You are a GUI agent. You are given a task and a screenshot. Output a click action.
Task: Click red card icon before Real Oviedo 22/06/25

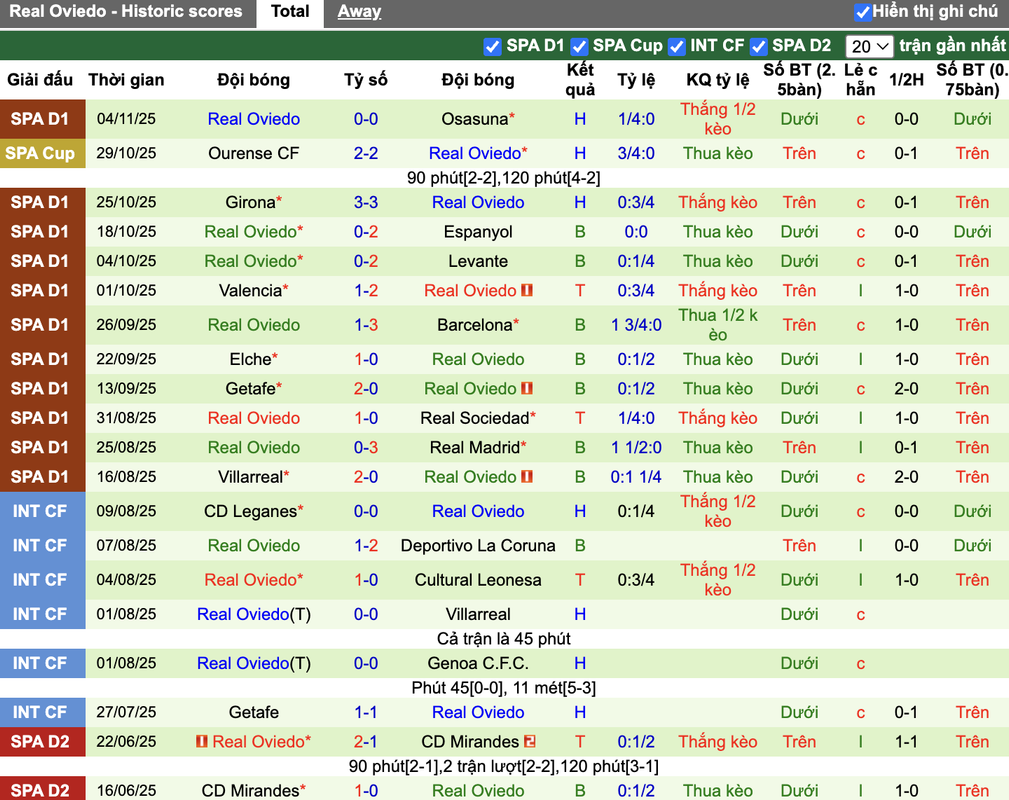pyautogui.click(x=202, y=741)
